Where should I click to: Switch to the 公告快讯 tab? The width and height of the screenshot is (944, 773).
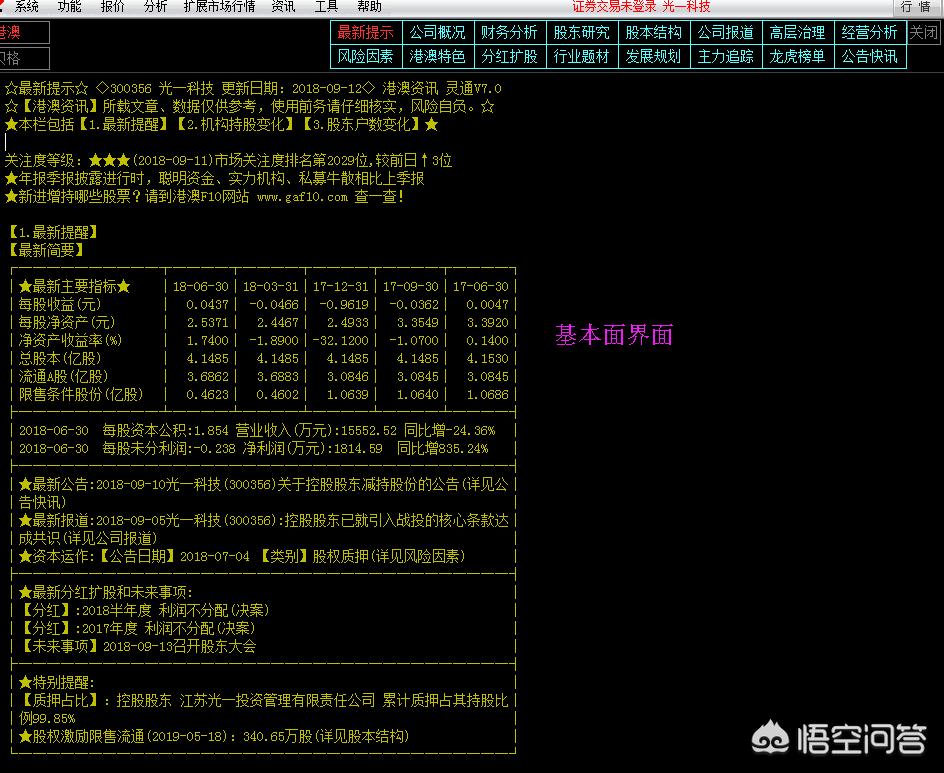click(869, 54)
